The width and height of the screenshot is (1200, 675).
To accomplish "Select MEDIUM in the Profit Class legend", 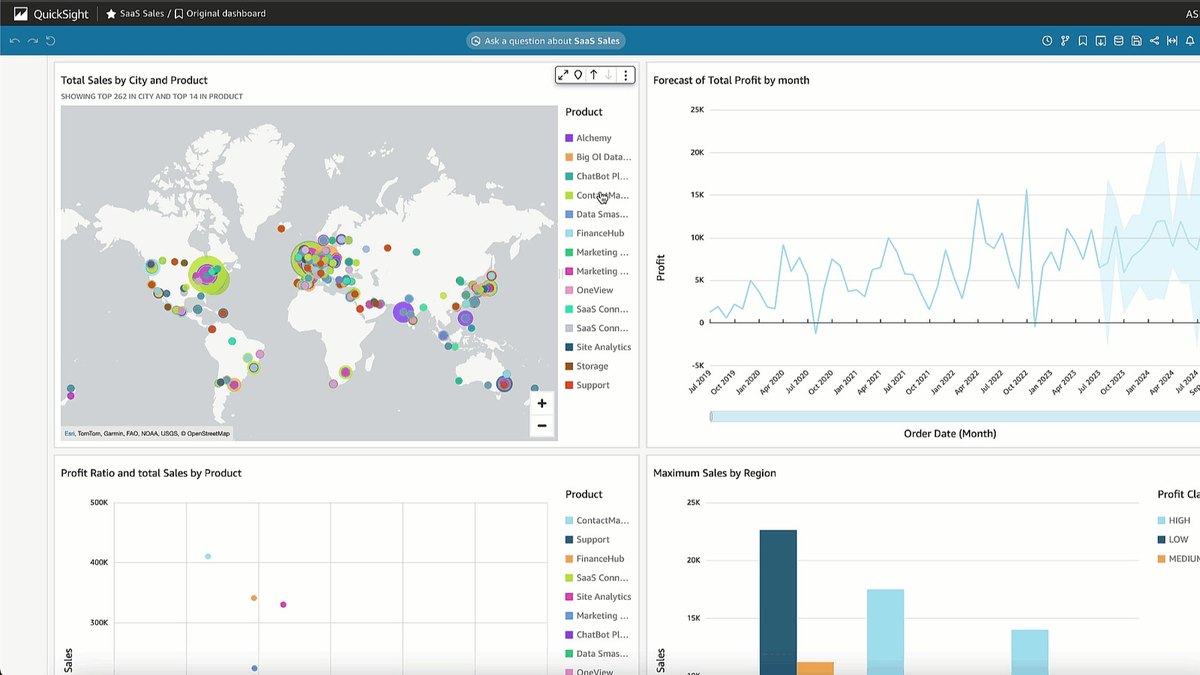I will [1178, 558].
